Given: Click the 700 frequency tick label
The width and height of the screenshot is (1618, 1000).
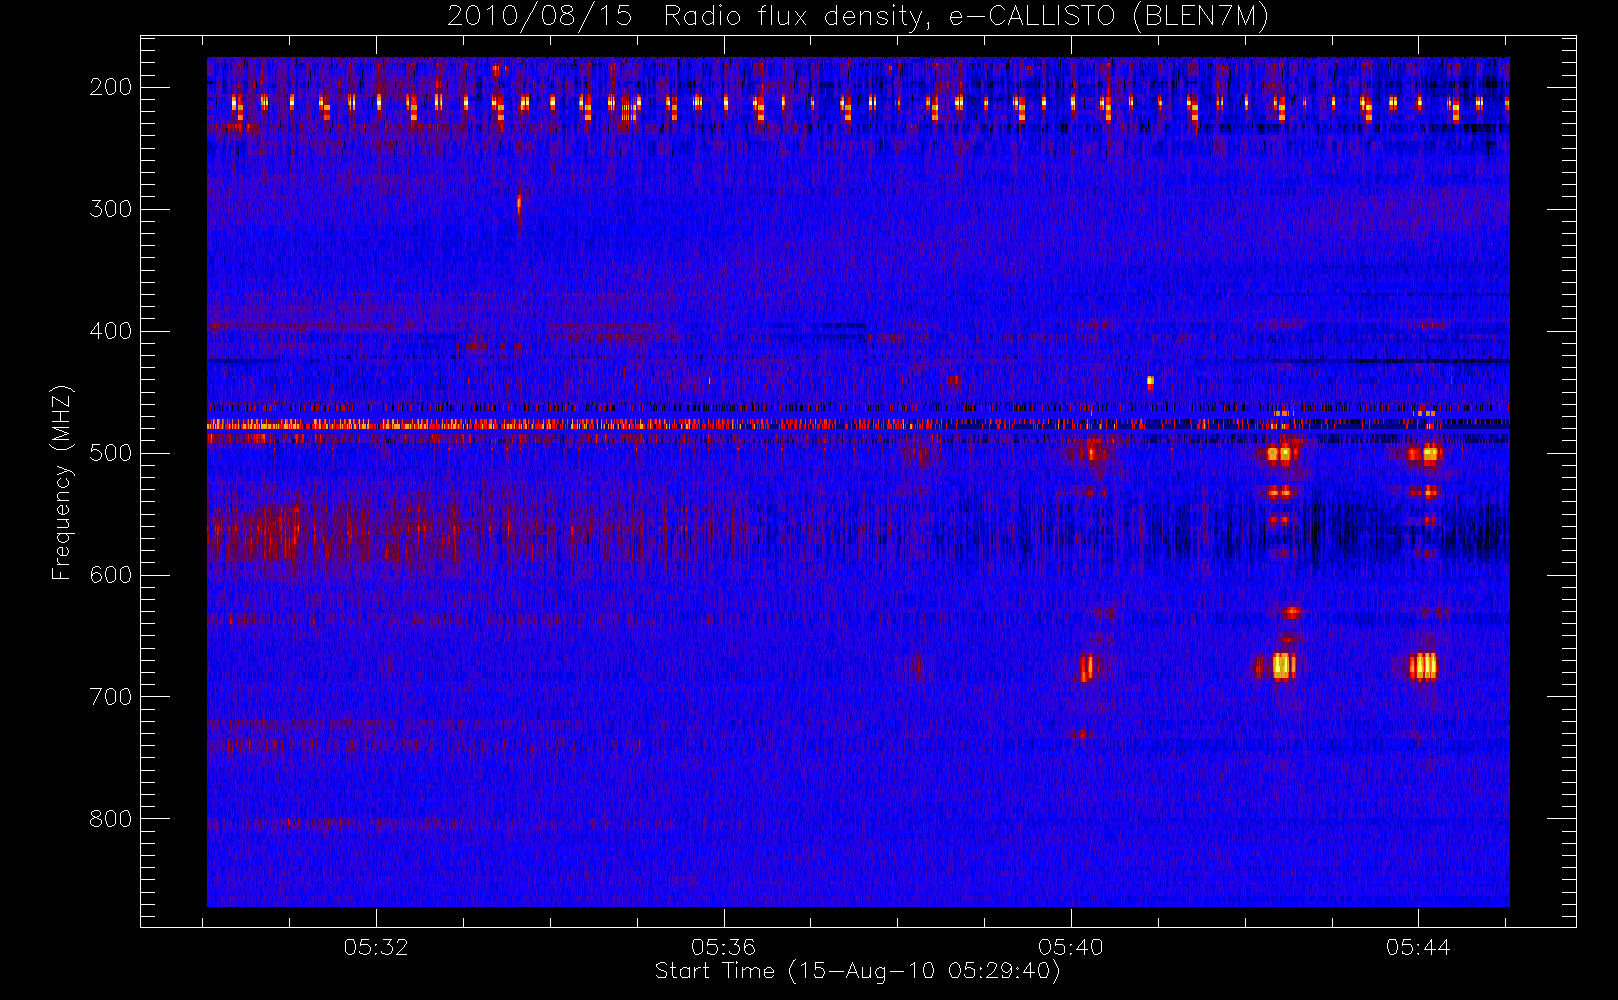Looking at the screenshot, I should 110,697.
